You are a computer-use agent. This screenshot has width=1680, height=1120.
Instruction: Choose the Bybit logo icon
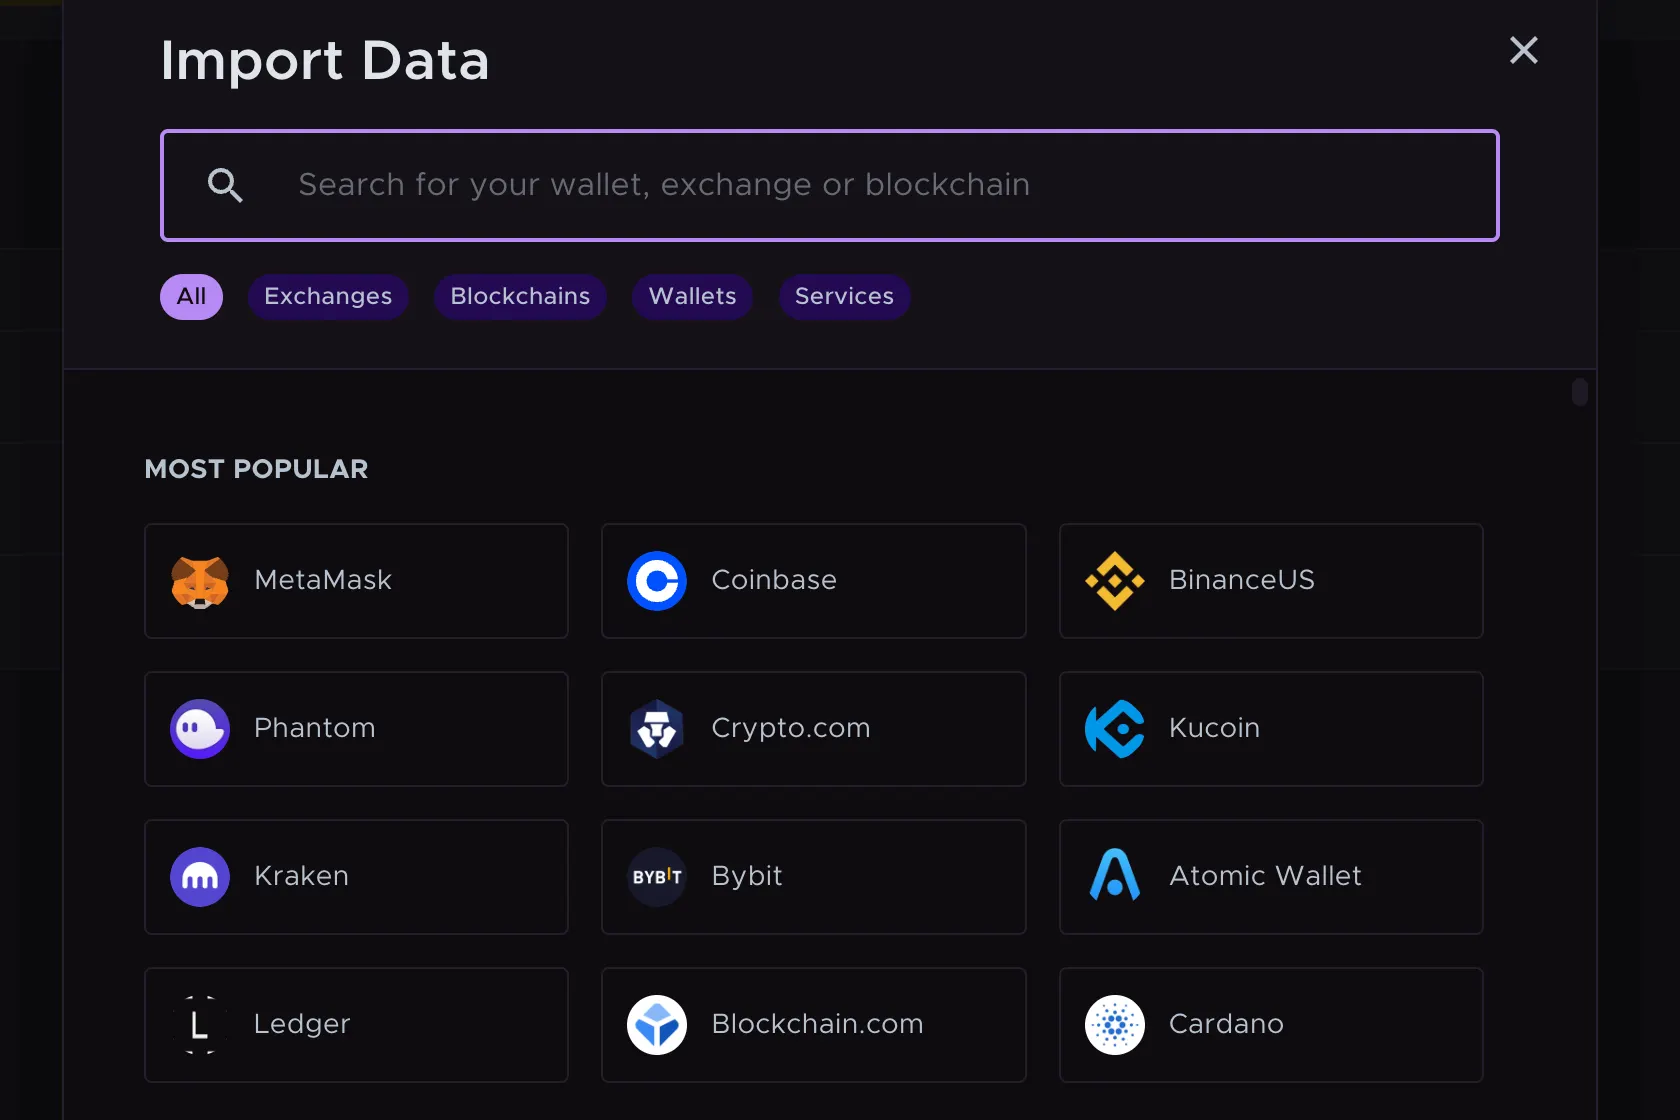click(657, 877)
